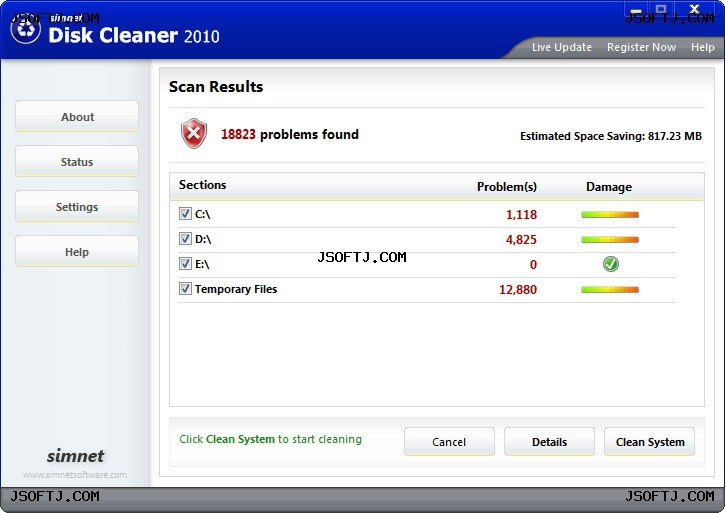Click the Scan Results heading

216,87
